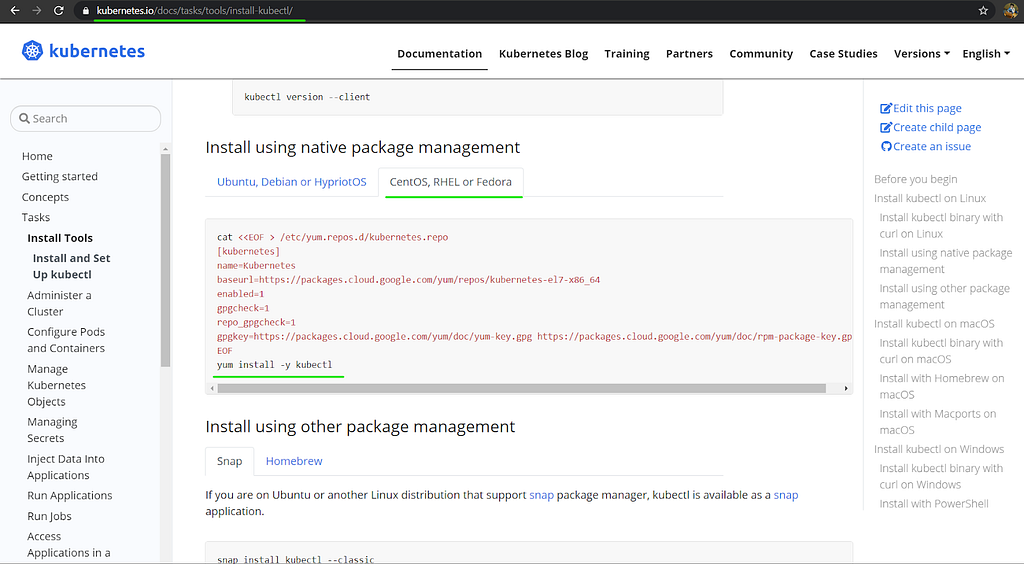Go to Kubernetes Blog
1024x564 pixels.
pos(543,54)
